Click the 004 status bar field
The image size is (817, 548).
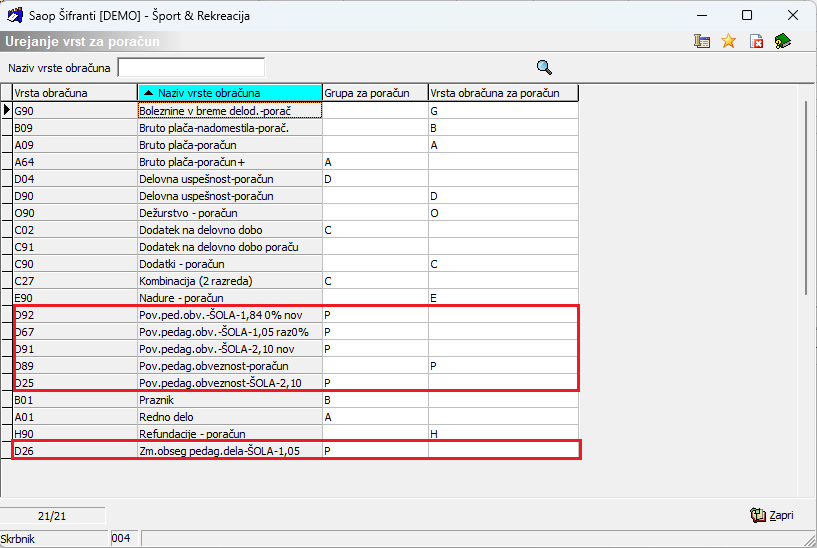(125, 538)
